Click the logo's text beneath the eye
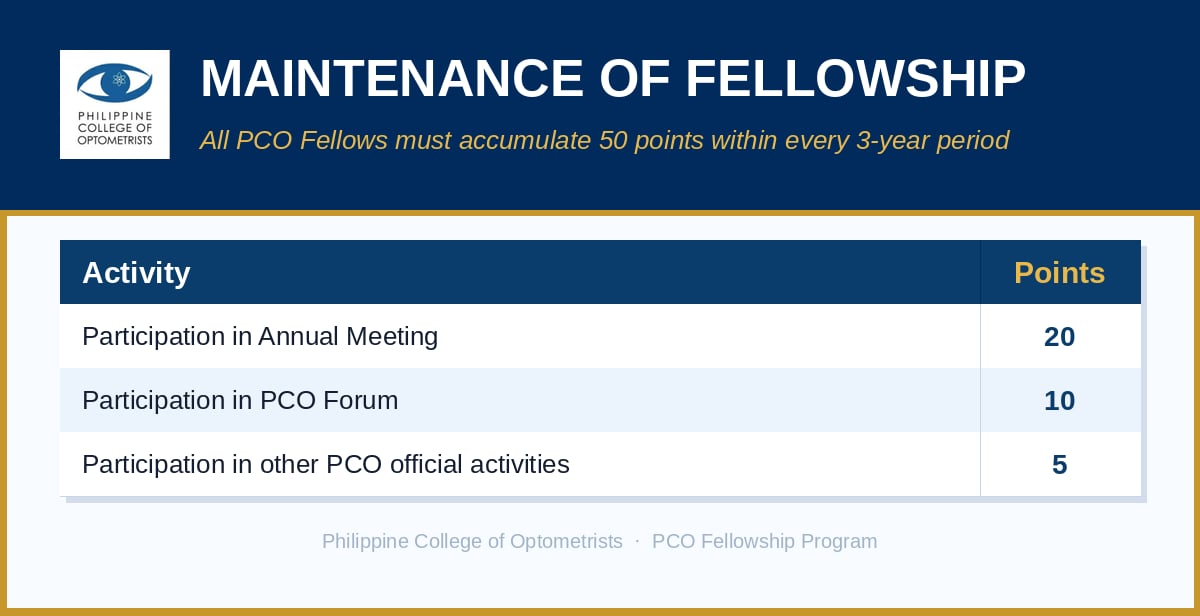Screen dimensions: 1200x616 click(115, 128)
